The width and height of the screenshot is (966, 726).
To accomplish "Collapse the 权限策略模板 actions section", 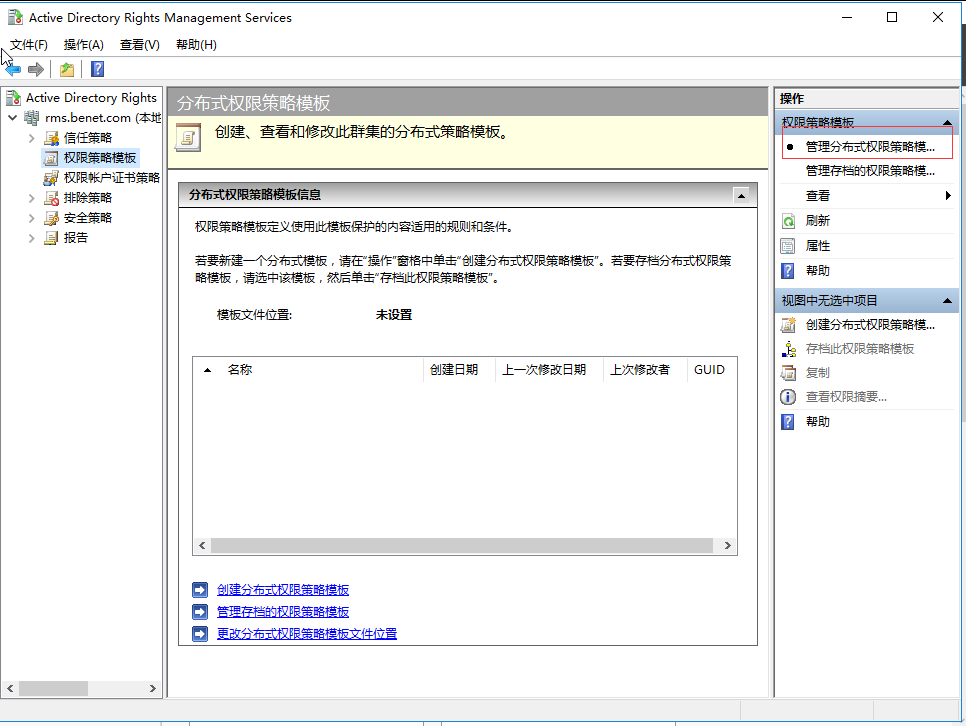I will pos(947,123).
